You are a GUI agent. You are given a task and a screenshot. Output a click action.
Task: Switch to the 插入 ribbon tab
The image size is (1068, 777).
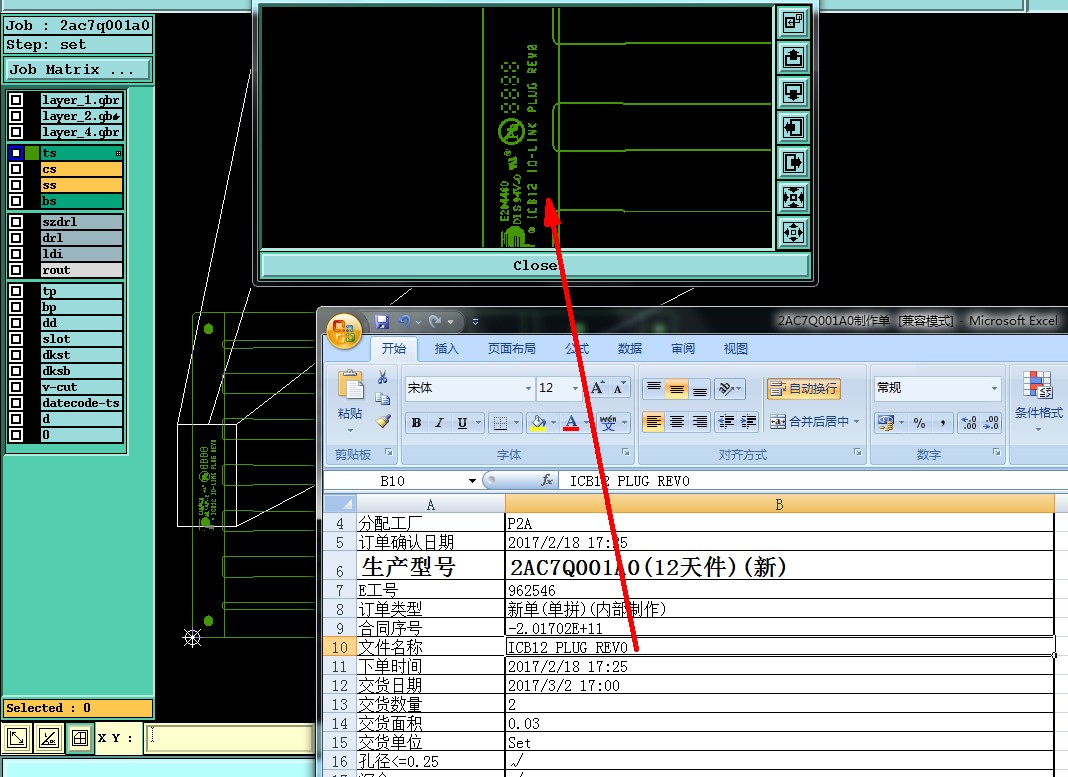pos(446,349)
